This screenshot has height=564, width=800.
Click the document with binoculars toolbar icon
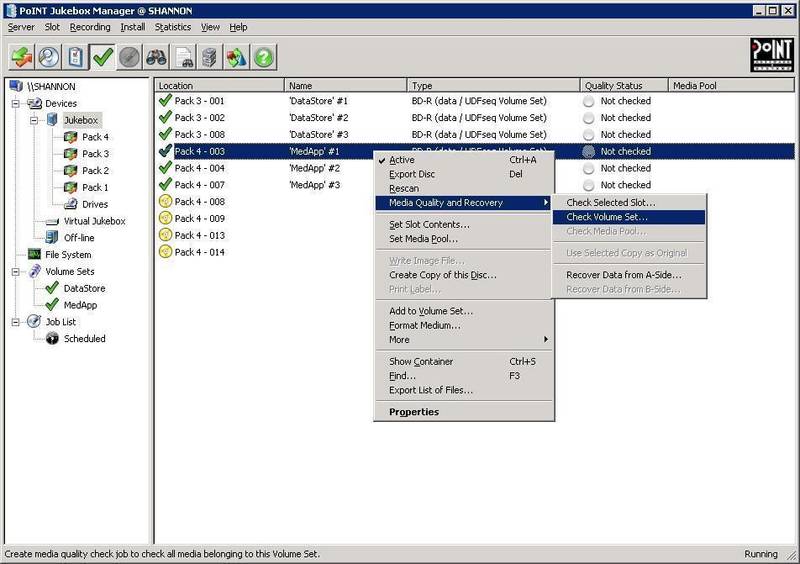click(183, 57)
